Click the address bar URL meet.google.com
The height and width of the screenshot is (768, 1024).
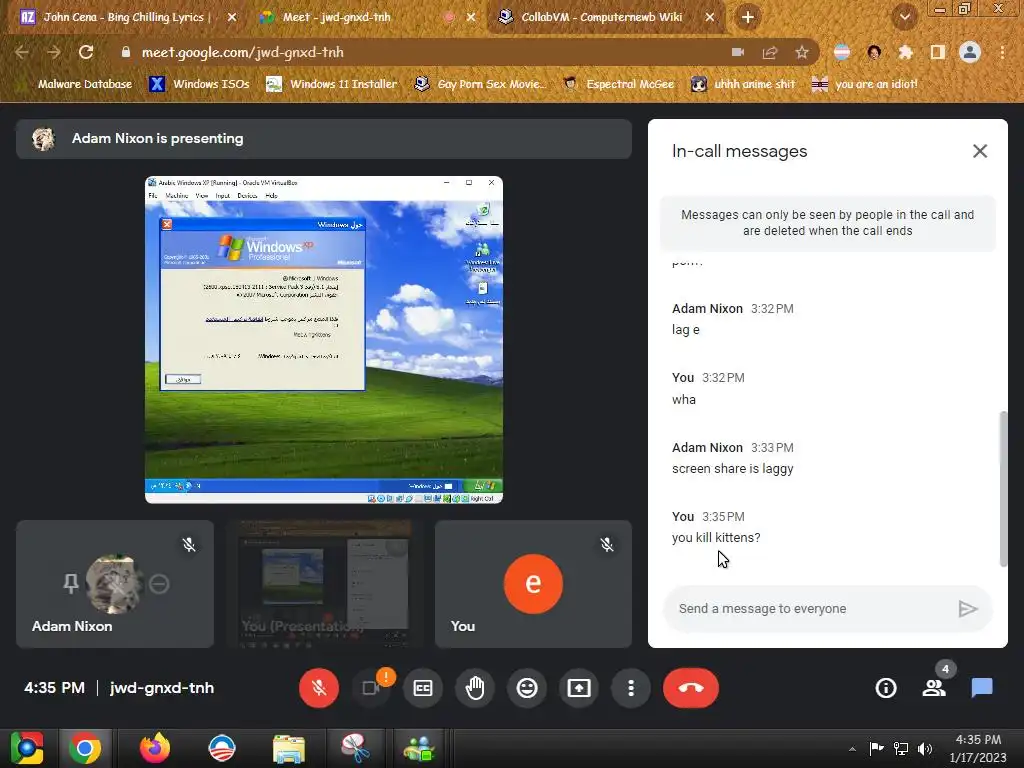click(242, 52)
